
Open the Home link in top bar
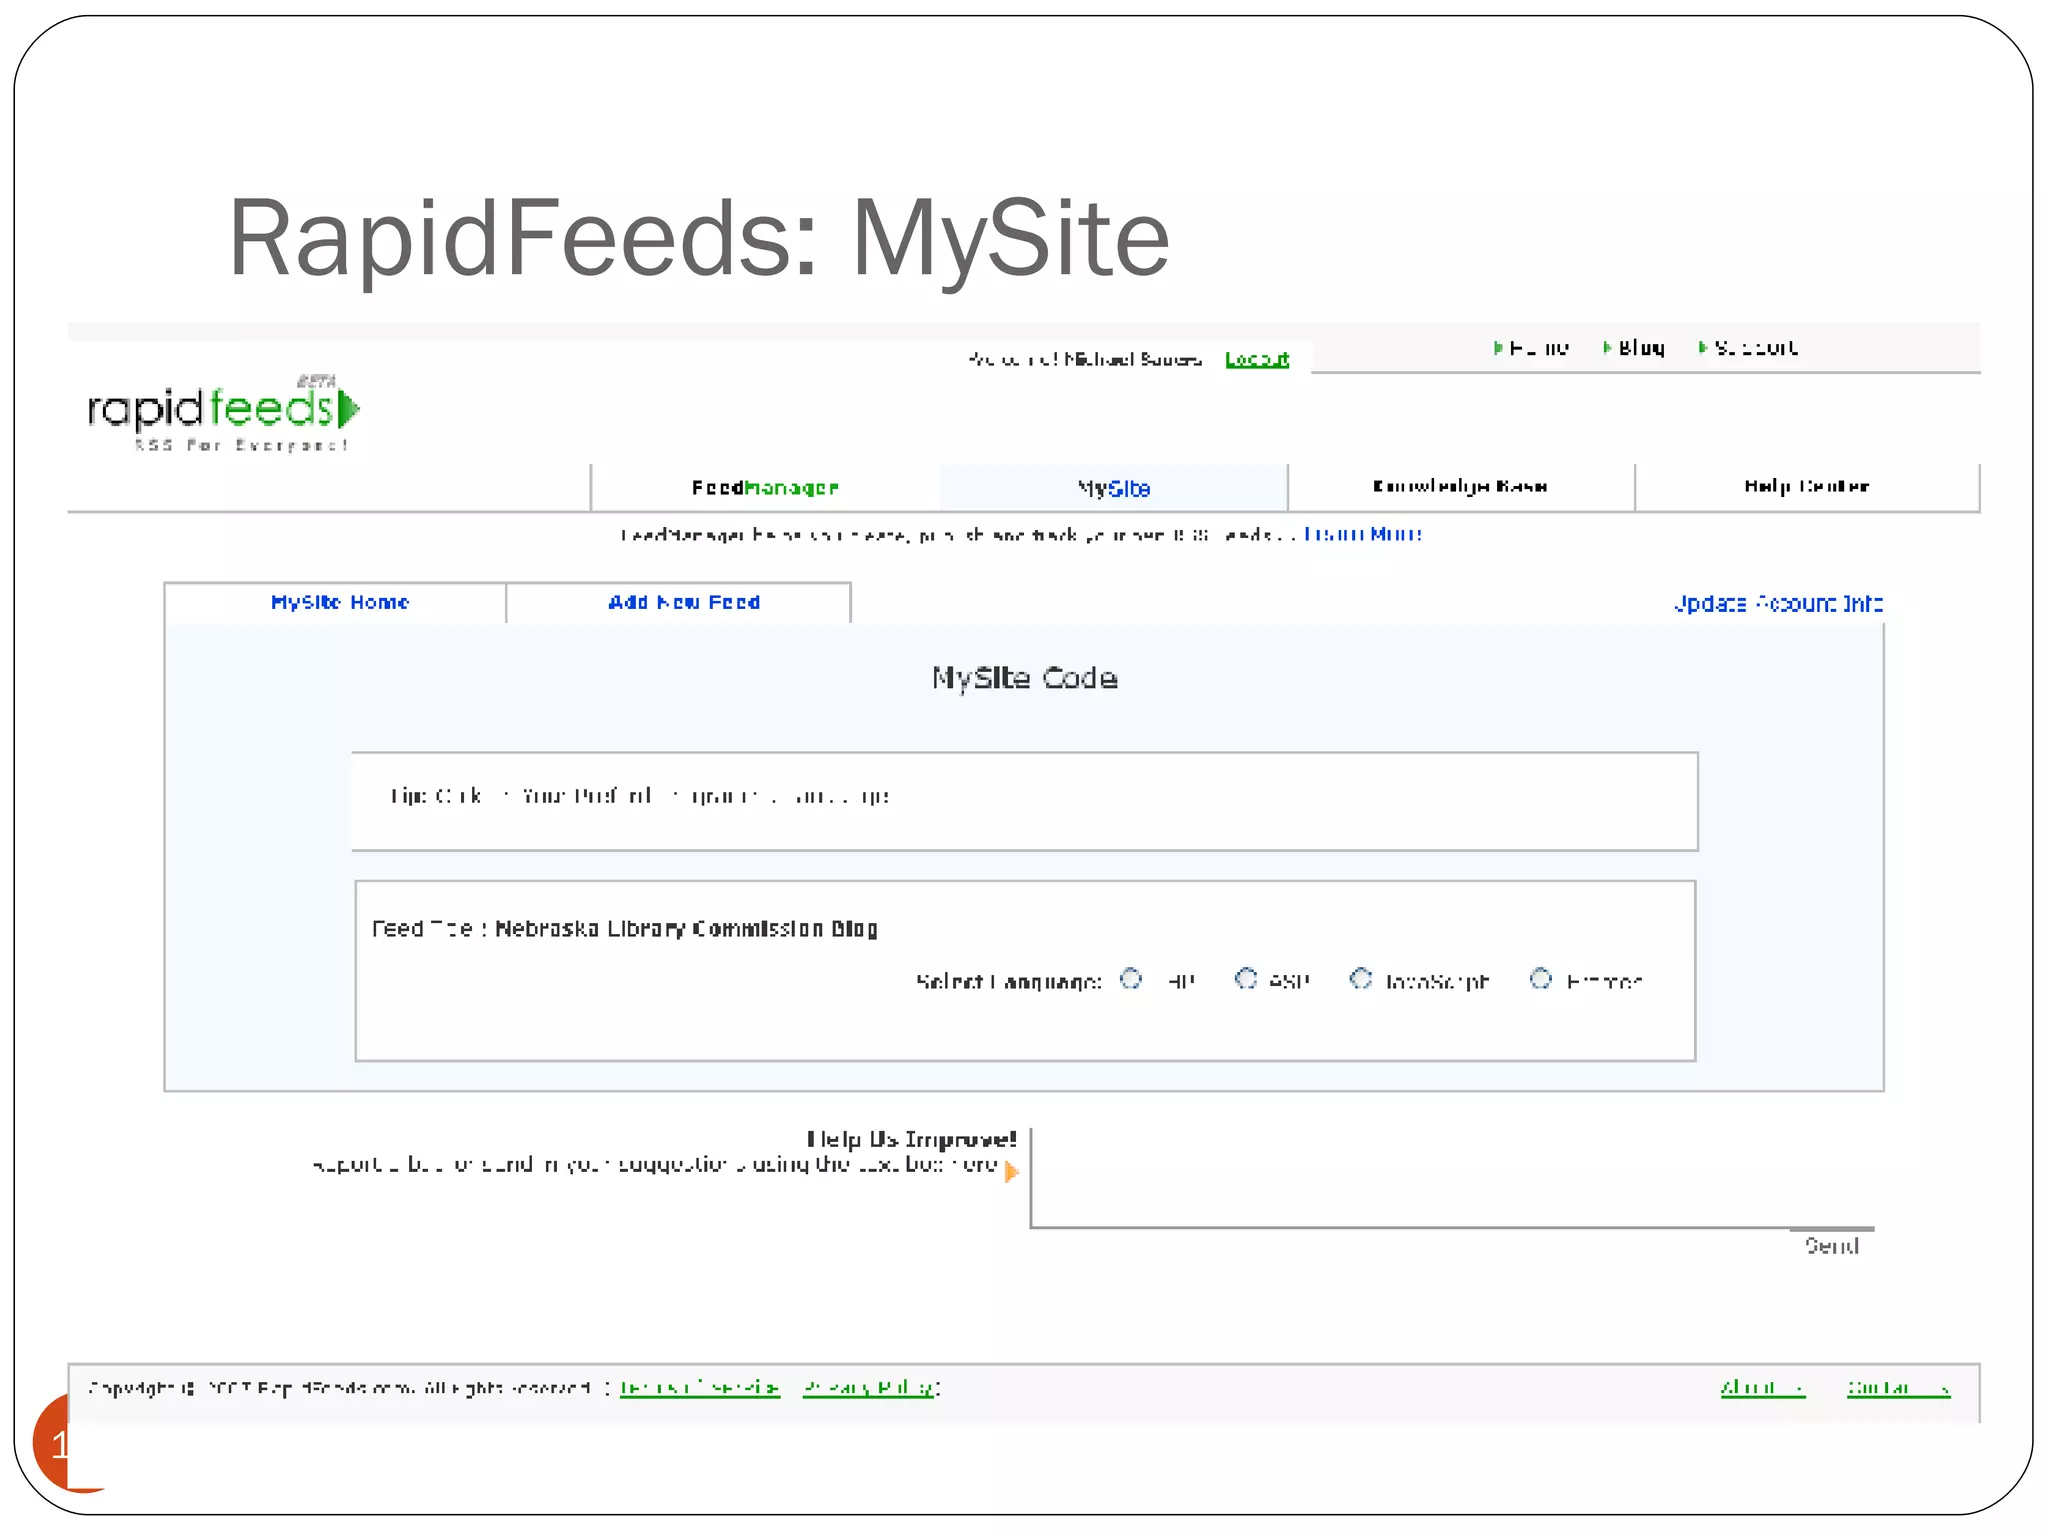(x=1531, y=348)
